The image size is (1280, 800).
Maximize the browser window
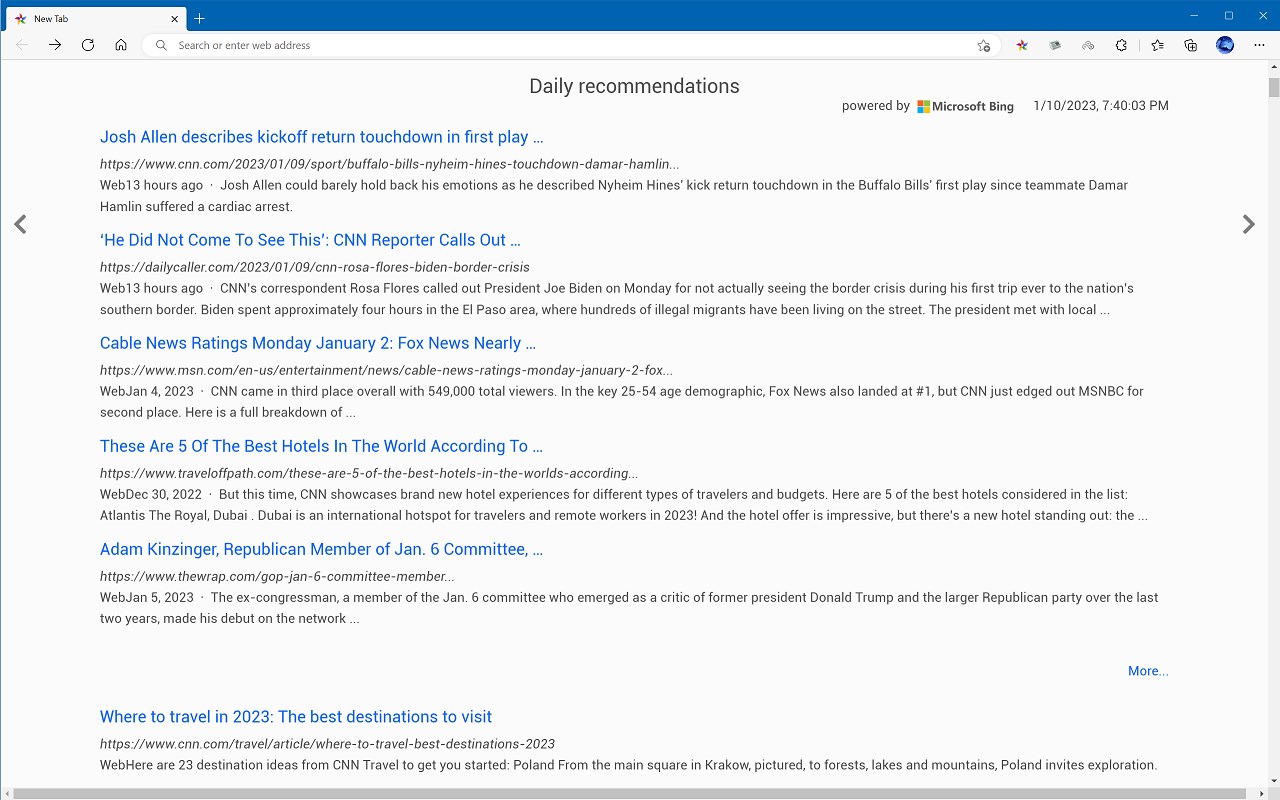(x=1229, y=15)
